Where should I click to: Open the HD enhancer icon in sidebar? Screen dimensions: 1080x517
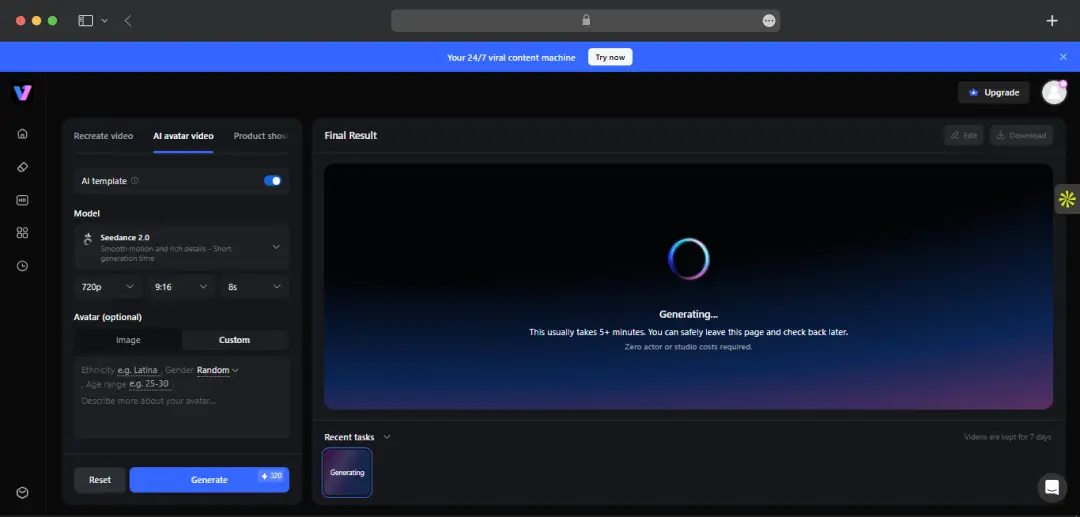(22, 200)
